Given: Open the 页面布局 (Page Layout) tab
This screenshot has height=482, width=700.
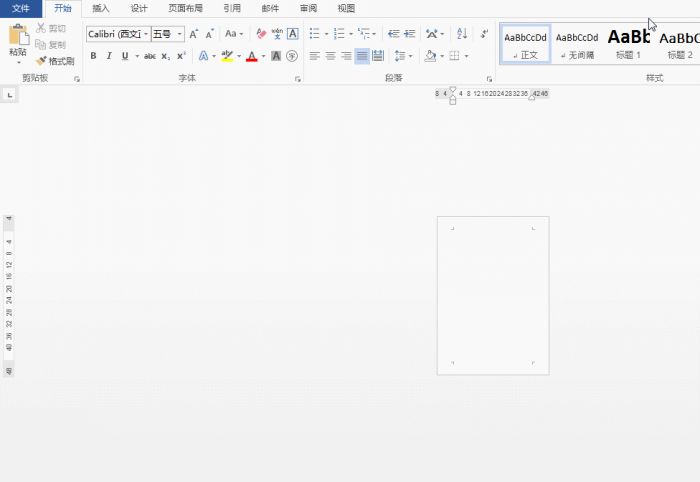Looking at the screenshot, I should (185, 8).
